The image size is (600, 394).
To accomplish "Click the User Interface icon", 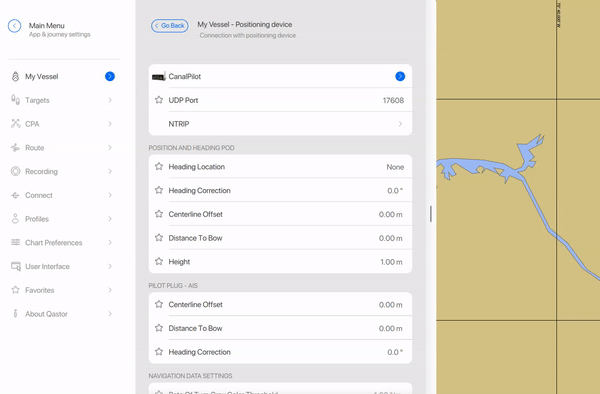I will (x=16, y=266).
